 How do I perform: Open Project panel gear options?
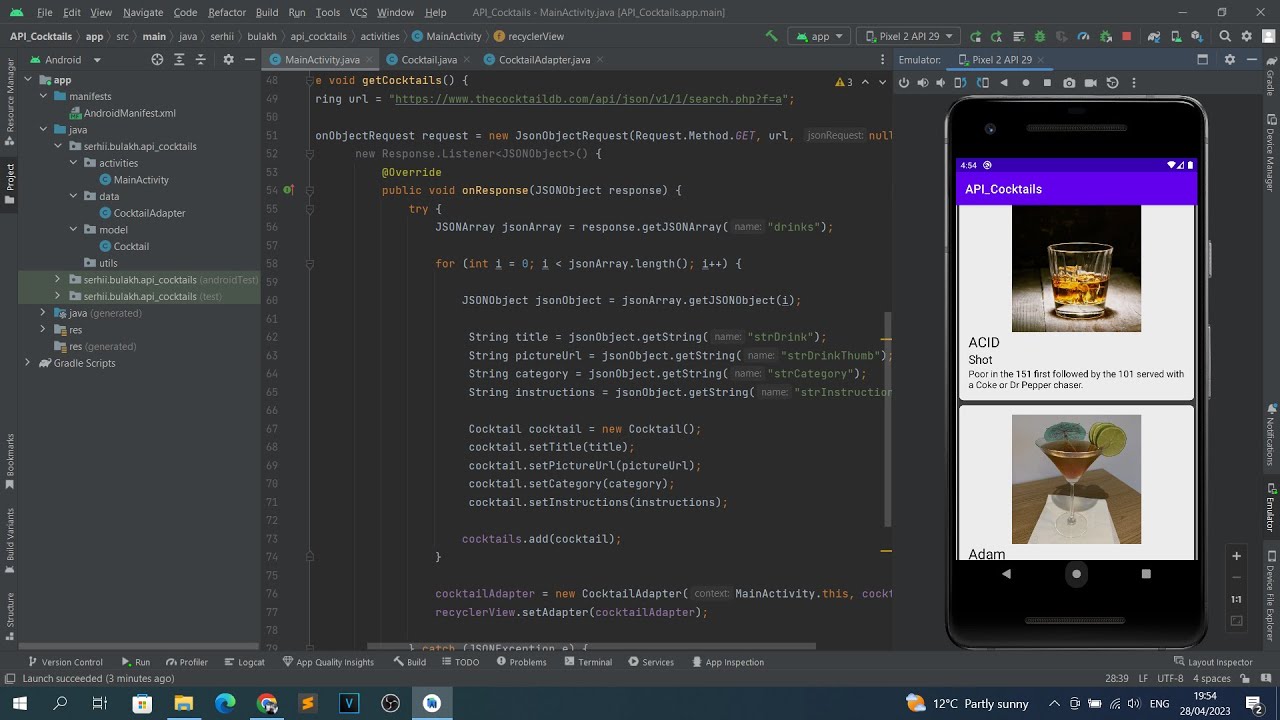pos(228,59)
